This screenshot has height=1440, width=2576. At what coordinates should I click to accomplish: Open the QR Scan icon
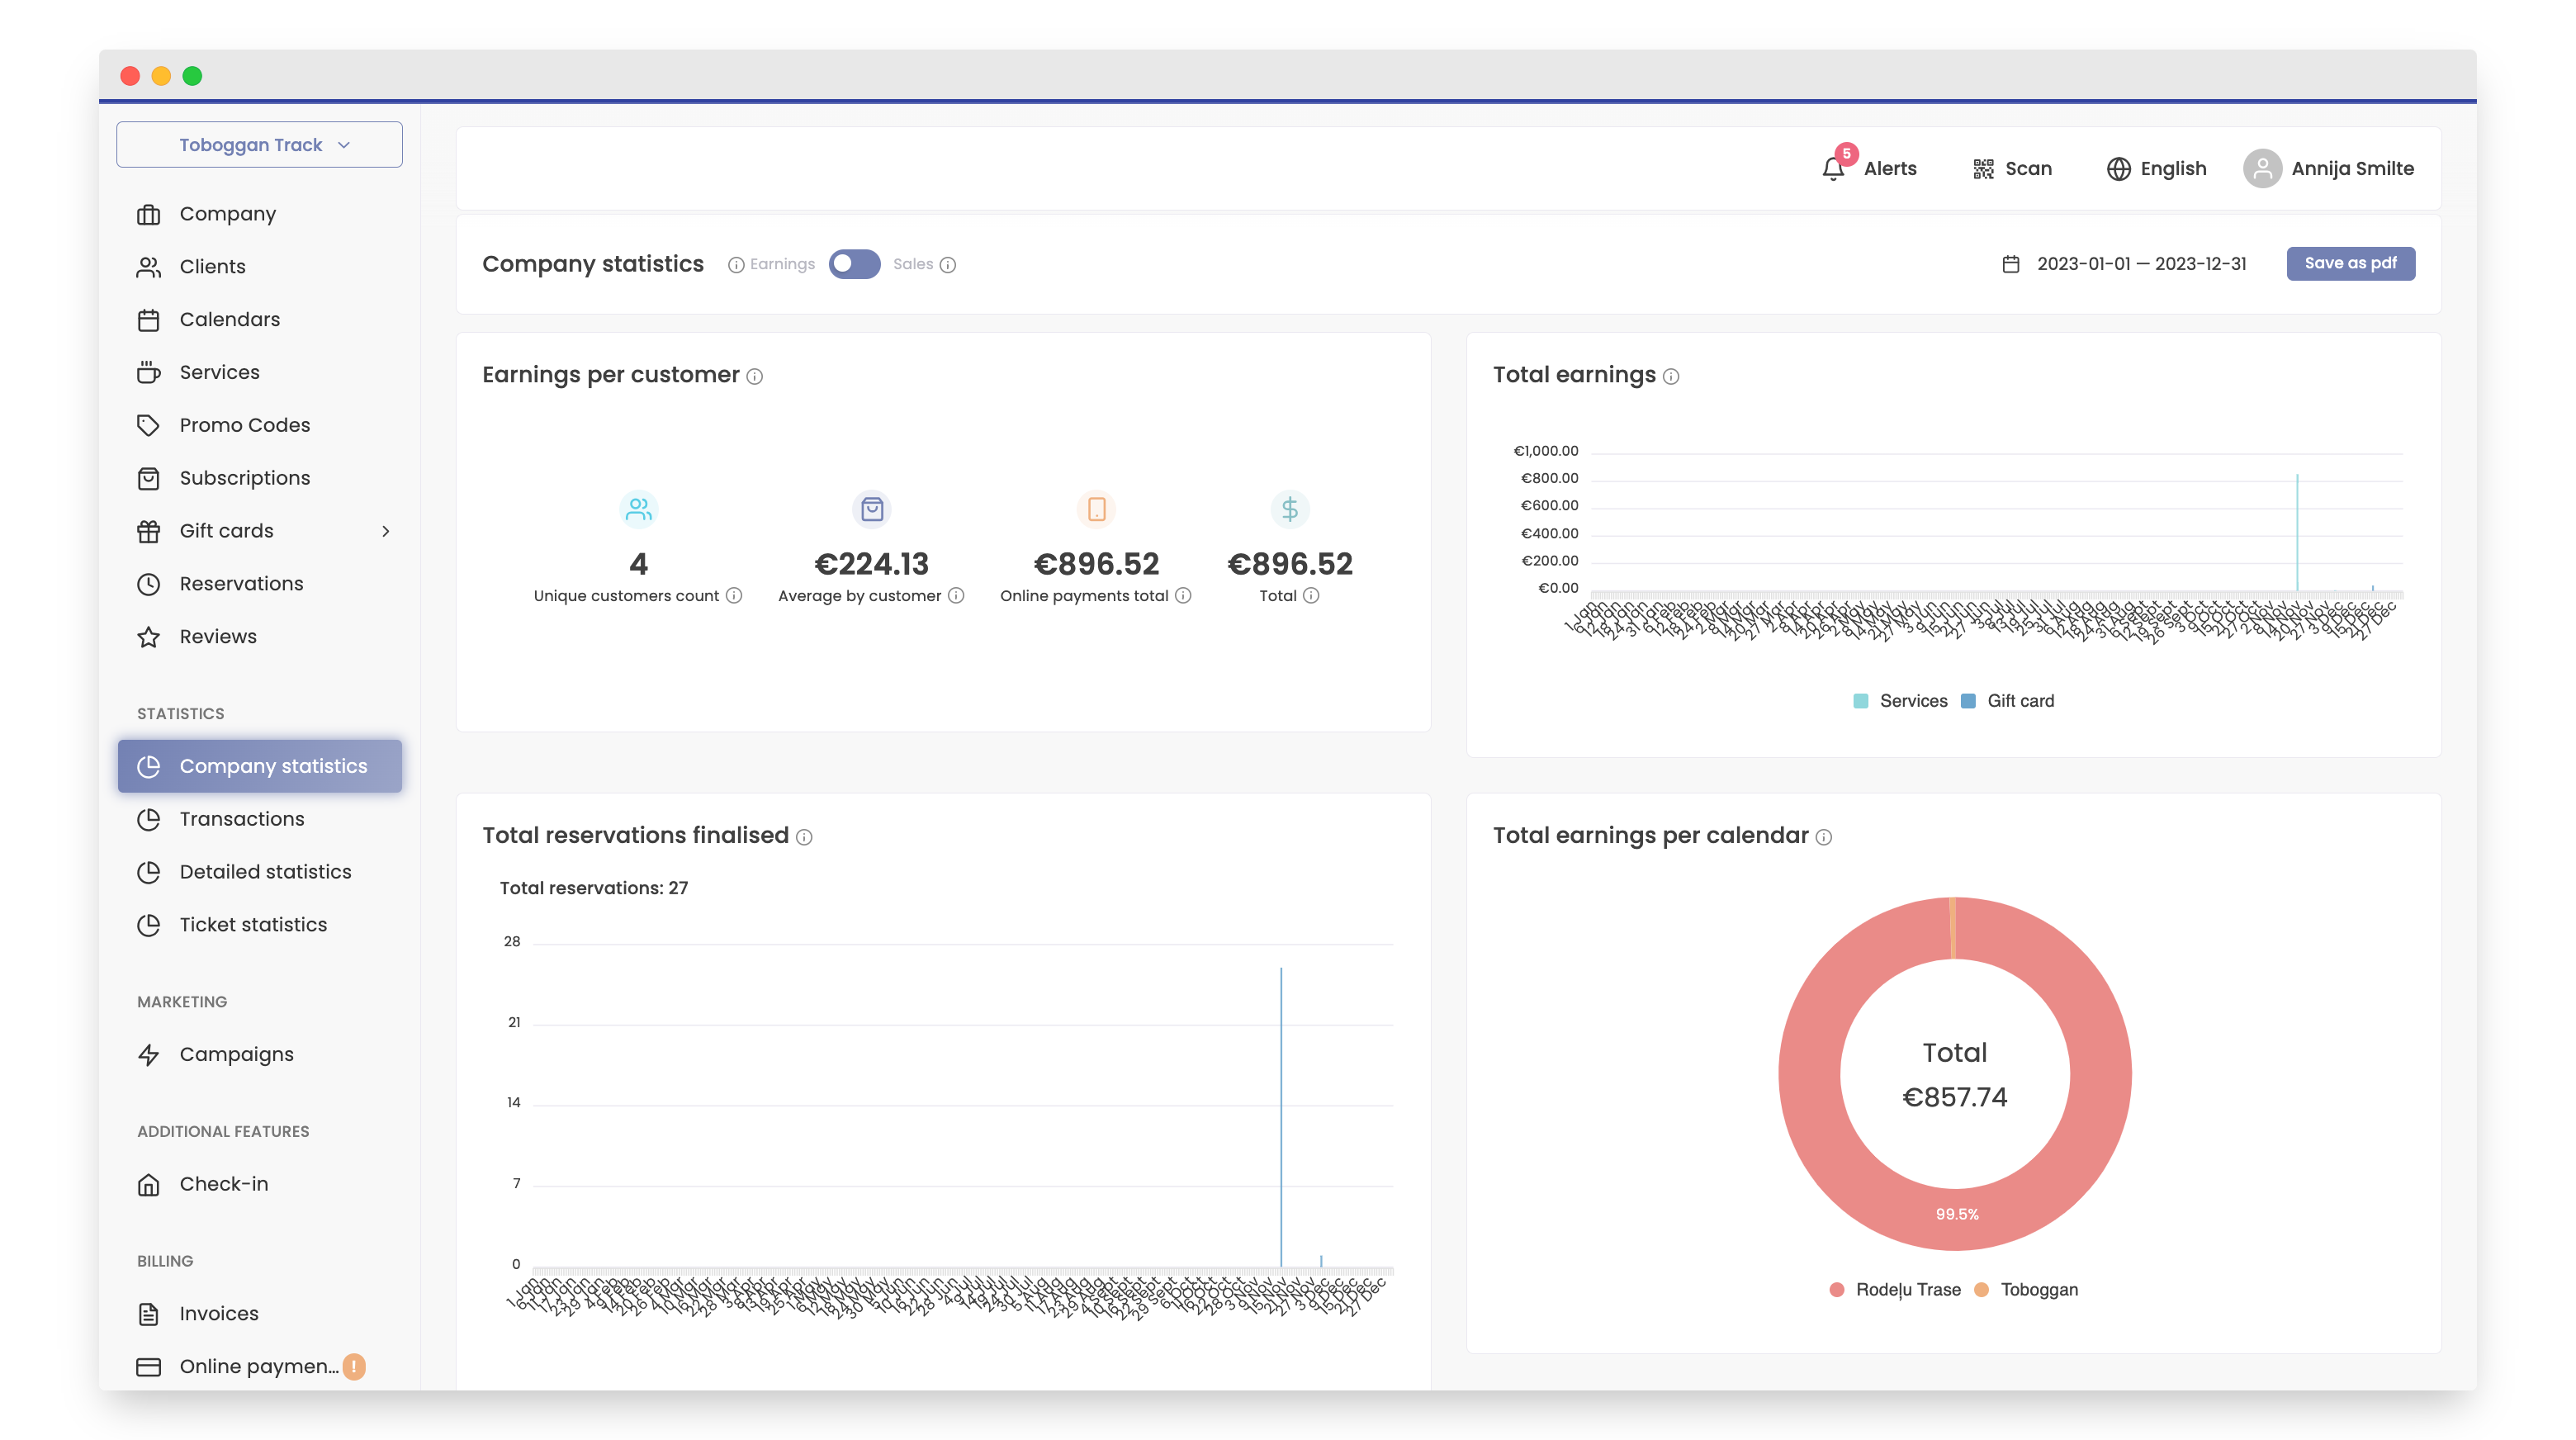(x=1983, y=169)
